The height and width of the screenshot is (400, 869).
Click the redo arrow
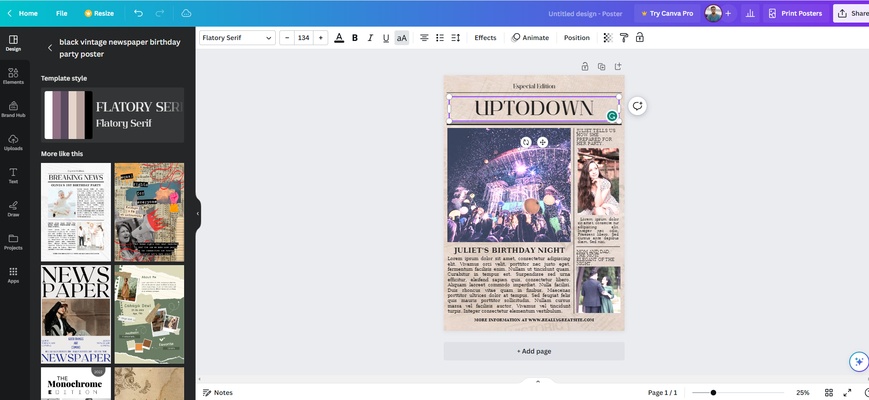tap(160, 13)
